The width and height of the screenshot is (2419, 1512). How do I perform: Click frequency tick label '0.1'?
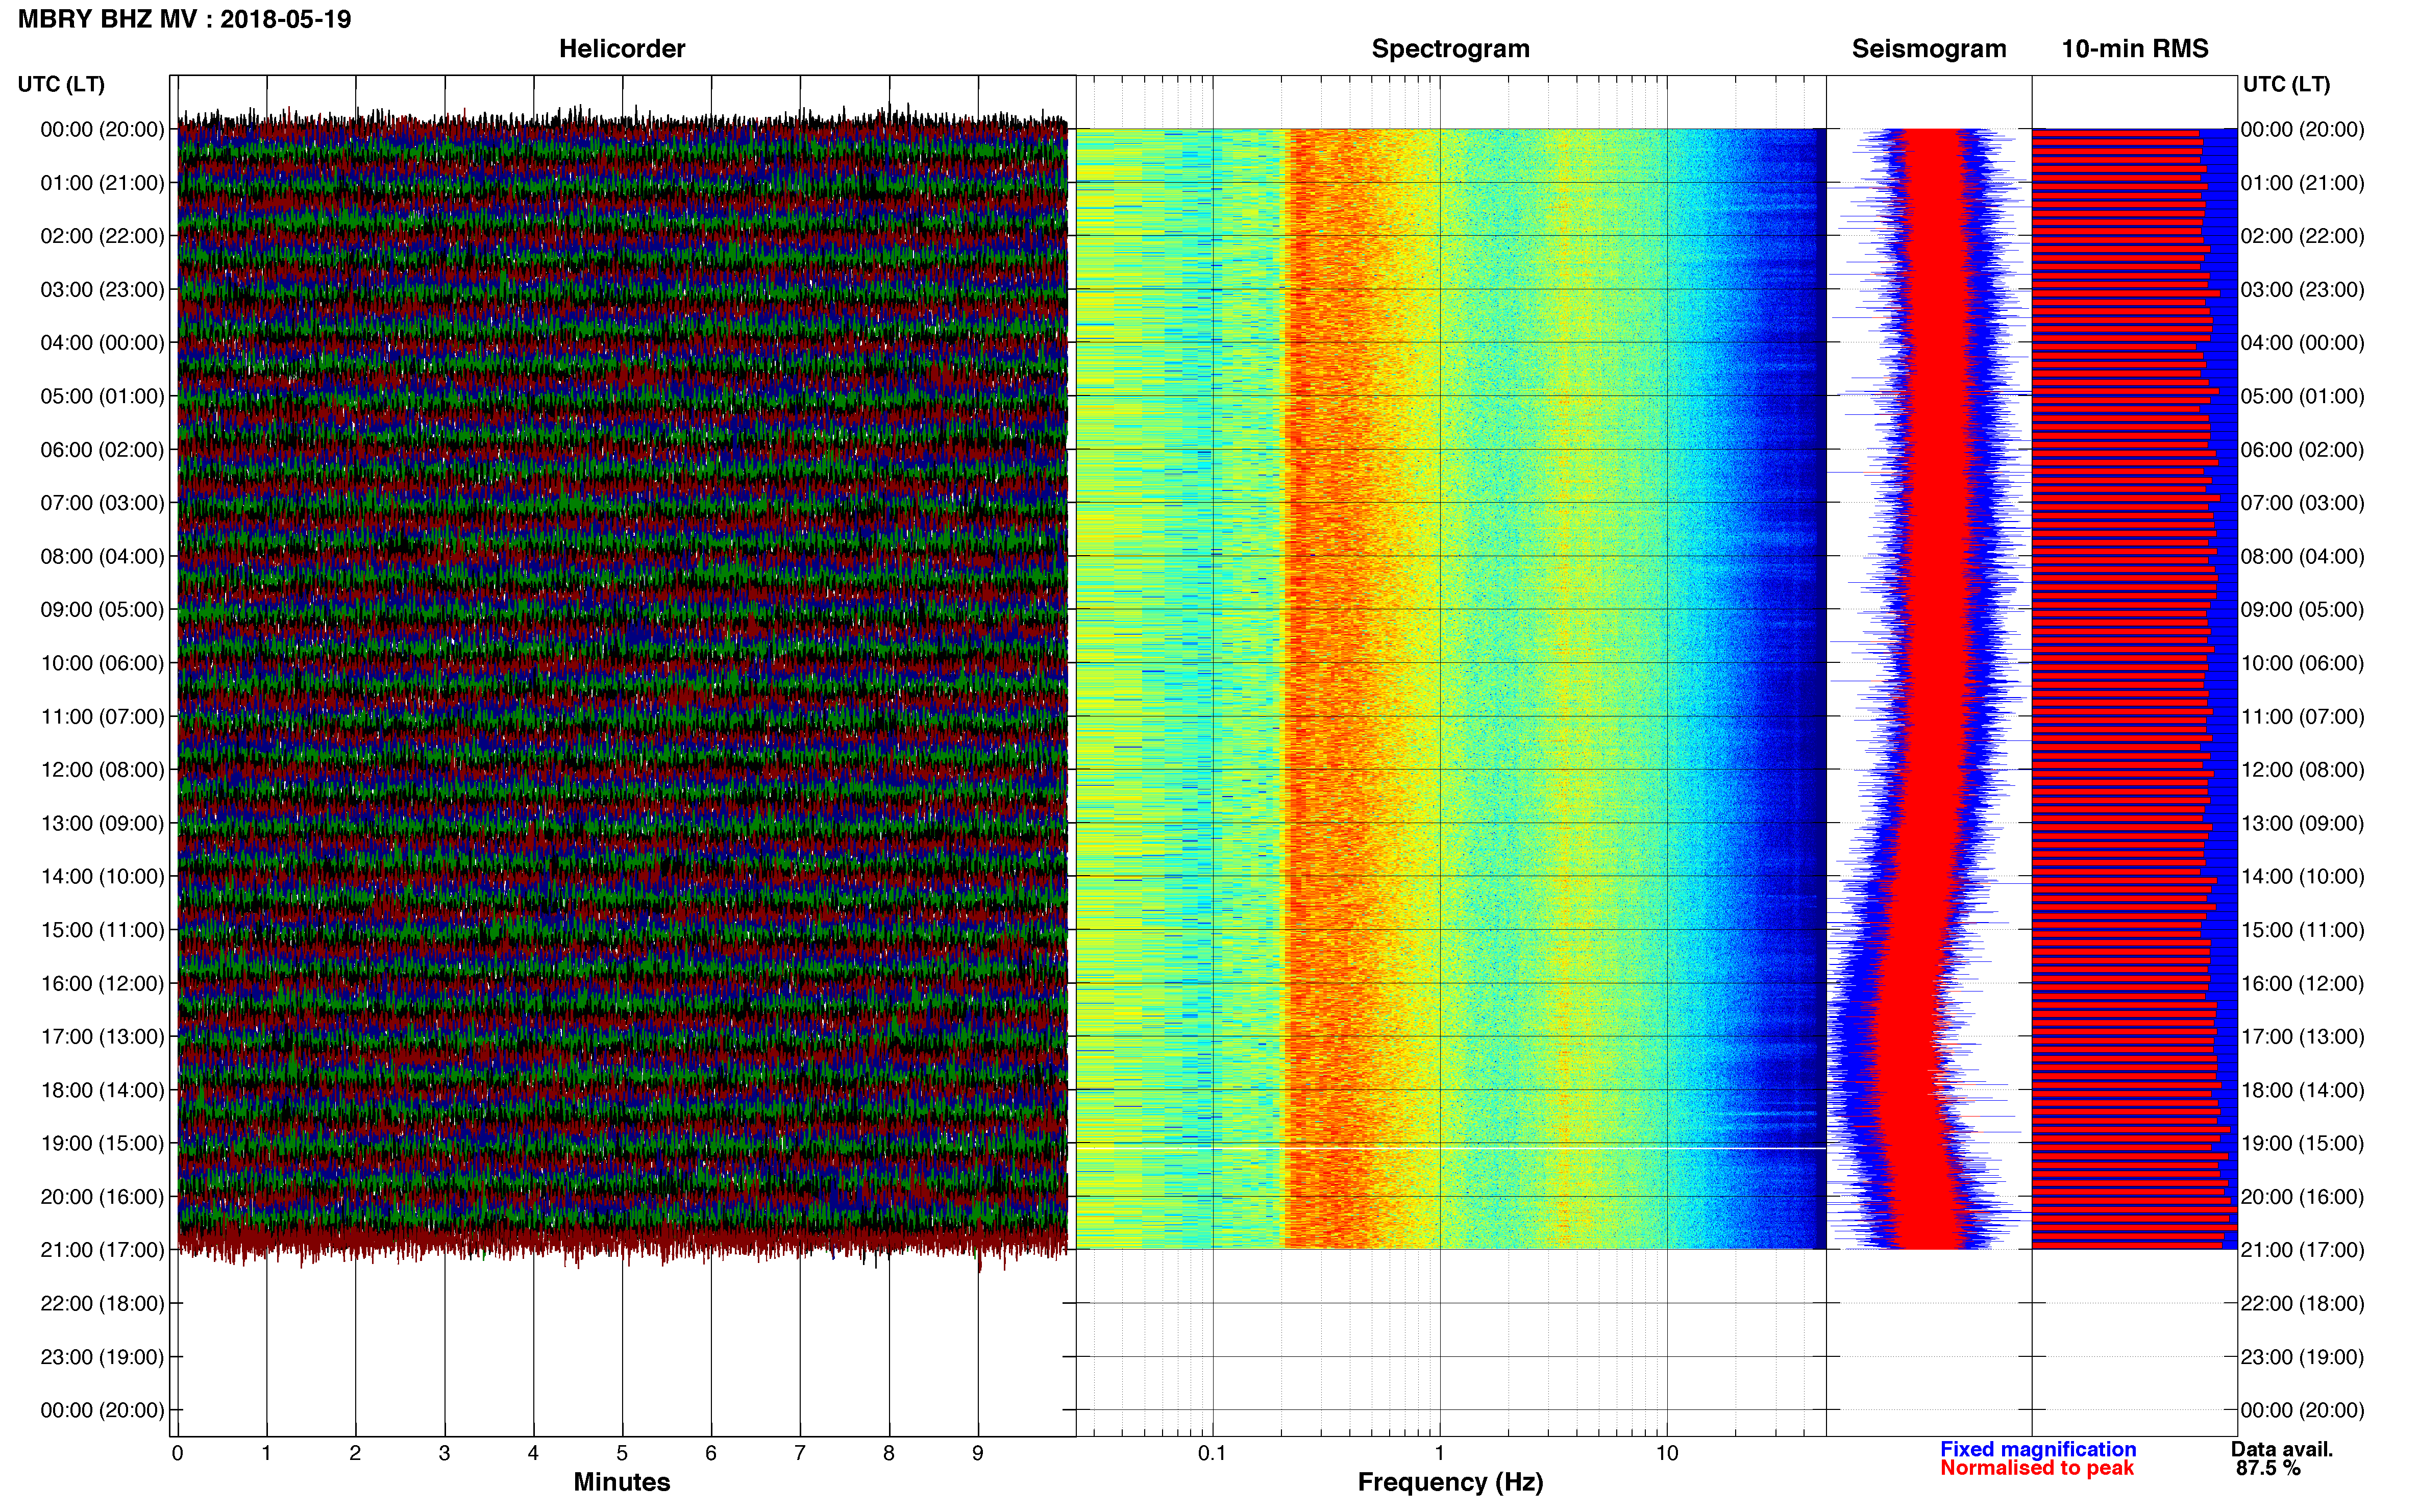tap(1212, 1454)
